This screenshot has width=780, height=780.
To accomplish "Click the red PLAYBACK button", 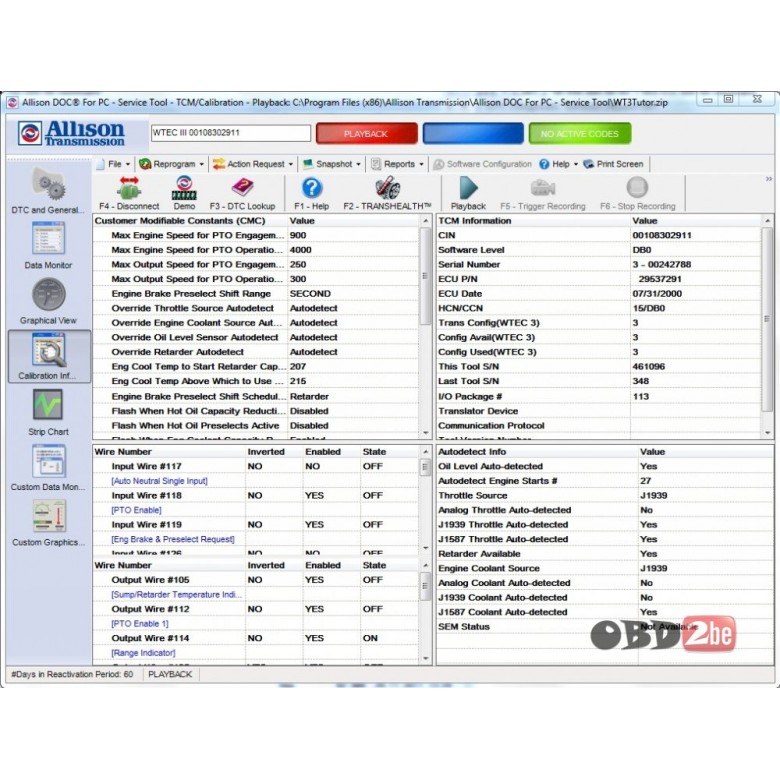I will (x=367, y=133).
